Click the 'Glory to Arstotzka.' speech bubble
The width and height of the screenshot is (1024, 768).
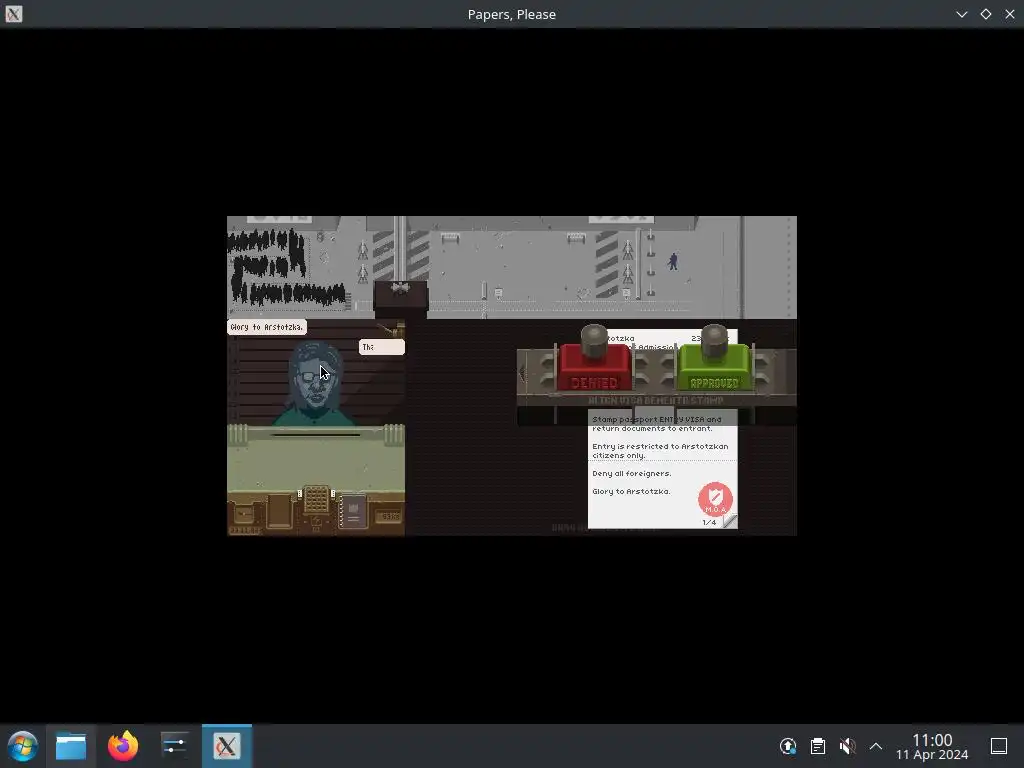tap(266, 327)
